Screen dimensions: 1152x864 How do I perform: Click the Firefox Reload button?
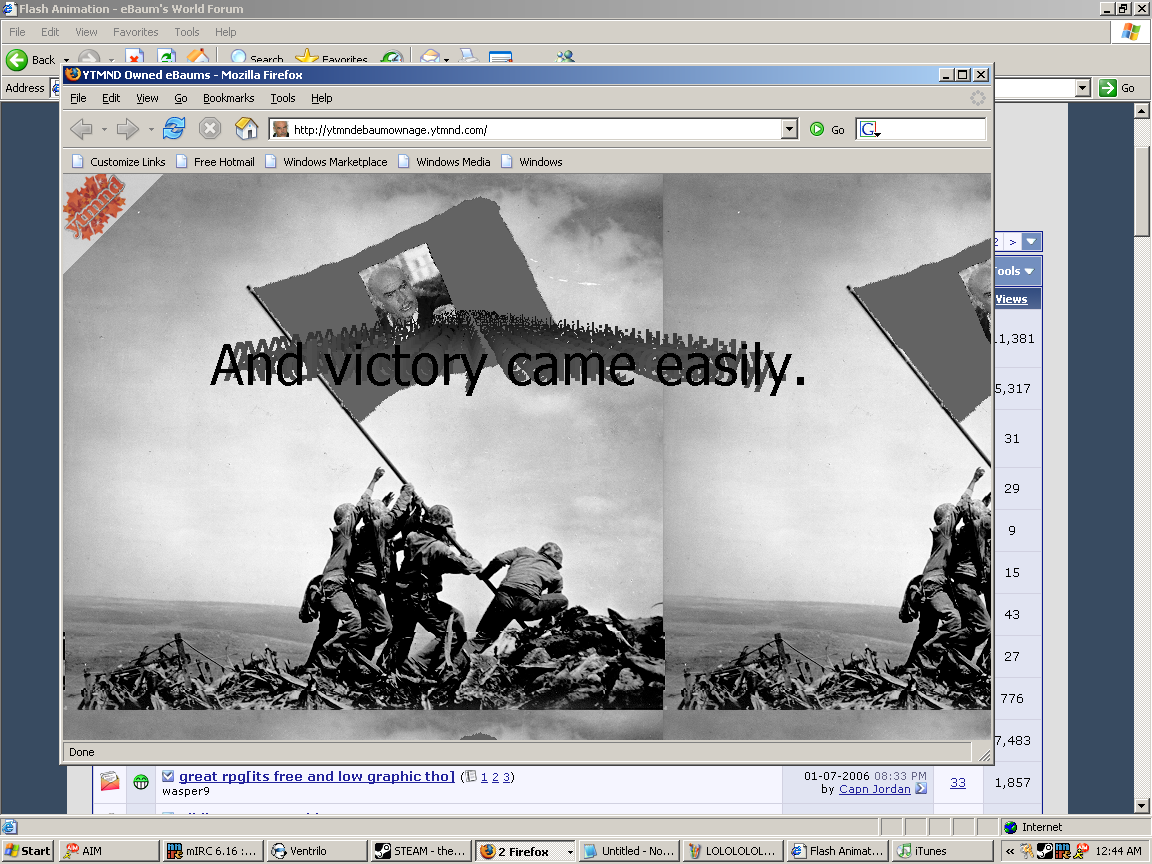[174, 128]
